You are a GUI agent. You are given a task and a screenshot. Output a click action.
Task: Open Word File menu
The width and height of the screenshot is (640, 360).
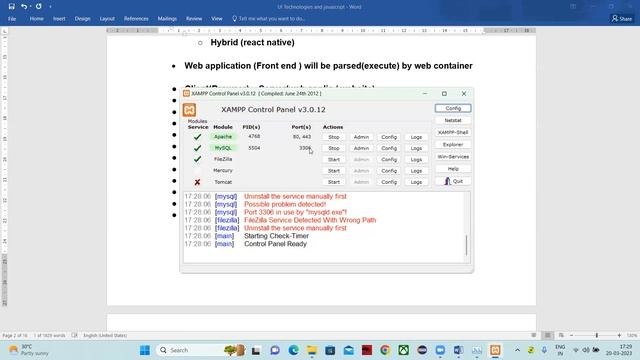(12, 19)
